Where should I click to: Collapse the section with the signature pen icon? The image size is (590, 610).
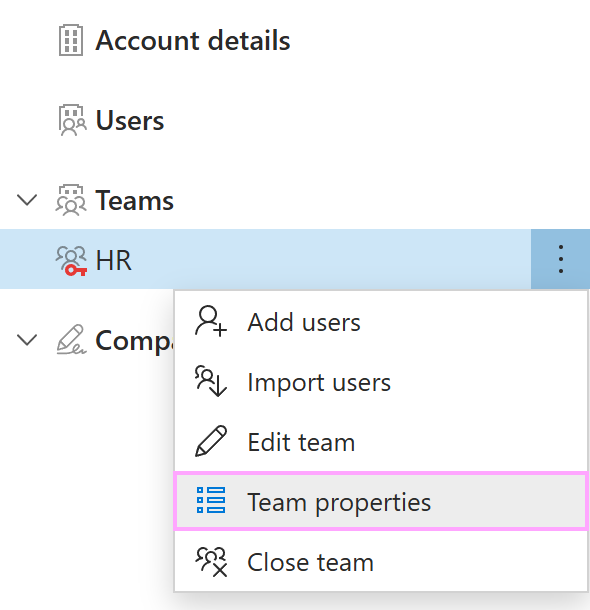pos(27,340)
